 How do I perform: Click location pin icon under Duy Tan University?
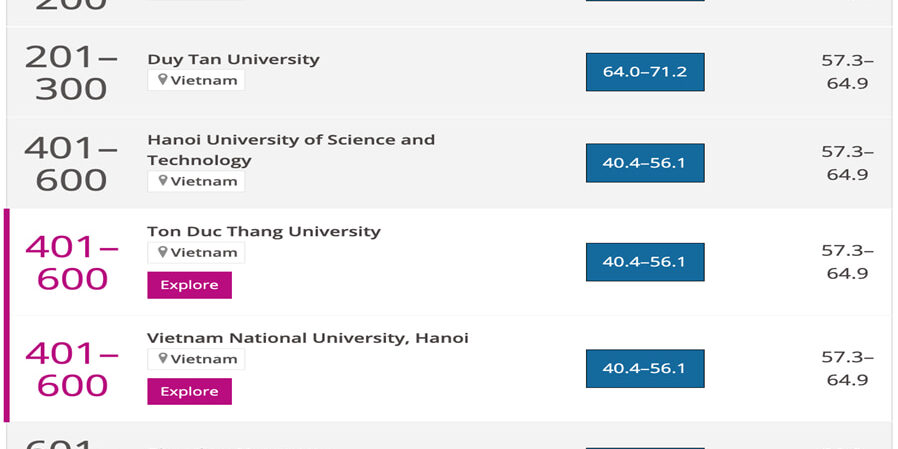tap(162, 80)
